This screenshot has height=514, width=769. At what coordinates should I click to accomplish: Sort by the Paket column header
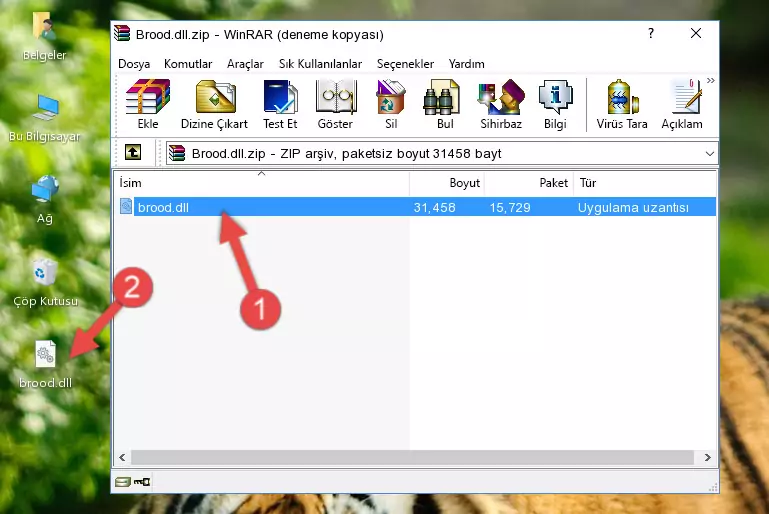[x=529, y=182]
